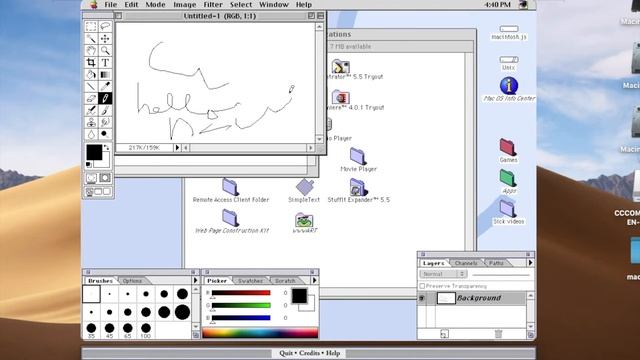Create a new layer from Layers panel

click(444, 334)
